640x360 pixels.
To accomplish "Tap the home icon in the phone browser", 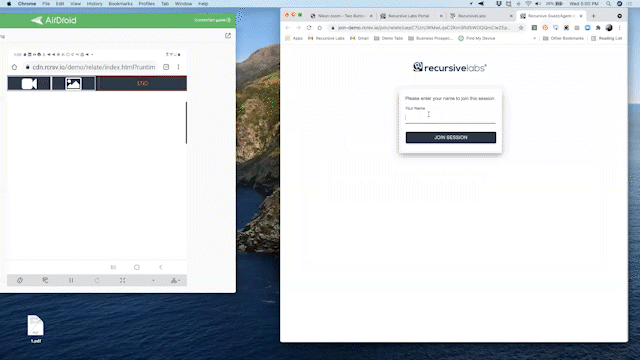I will click(x=14, y=67).
